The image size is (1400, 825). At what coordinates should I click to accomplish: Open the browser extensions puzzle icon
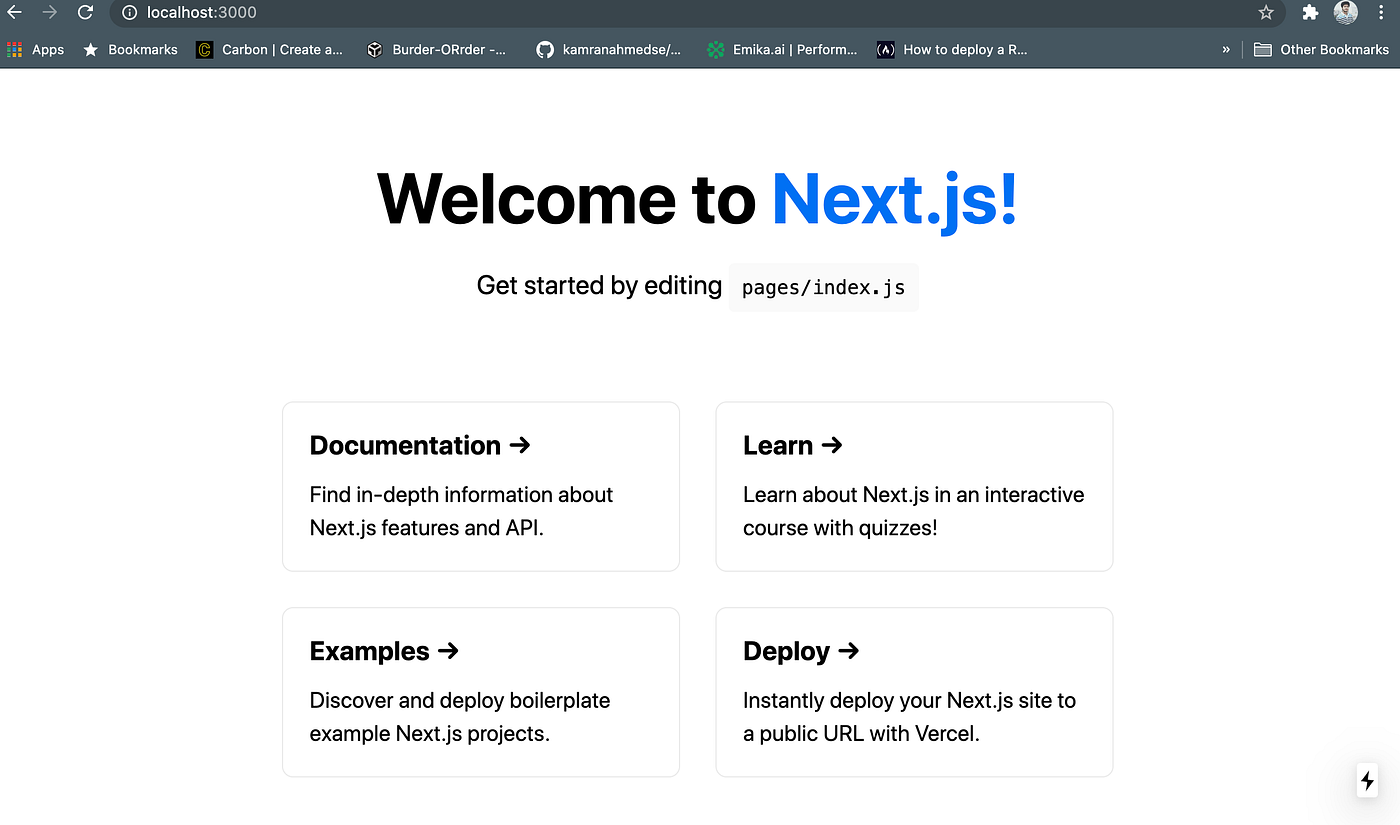(1310, 13)
